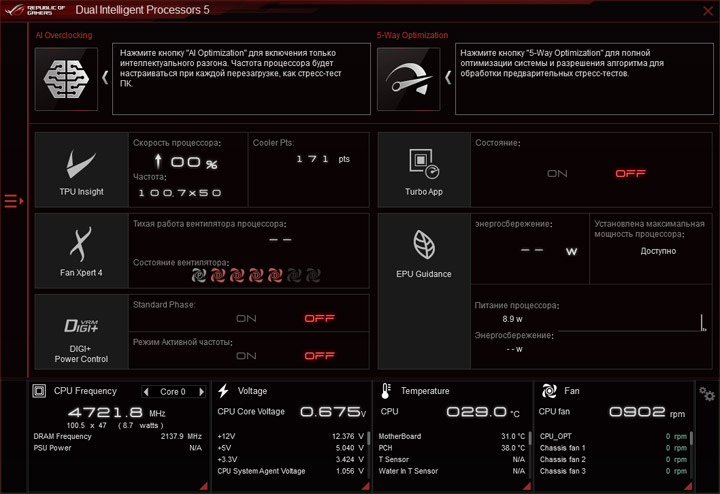Screen dimensions: 720x494
Task: Click the Voltage lightning icon
Action: [x=223, y=391]
